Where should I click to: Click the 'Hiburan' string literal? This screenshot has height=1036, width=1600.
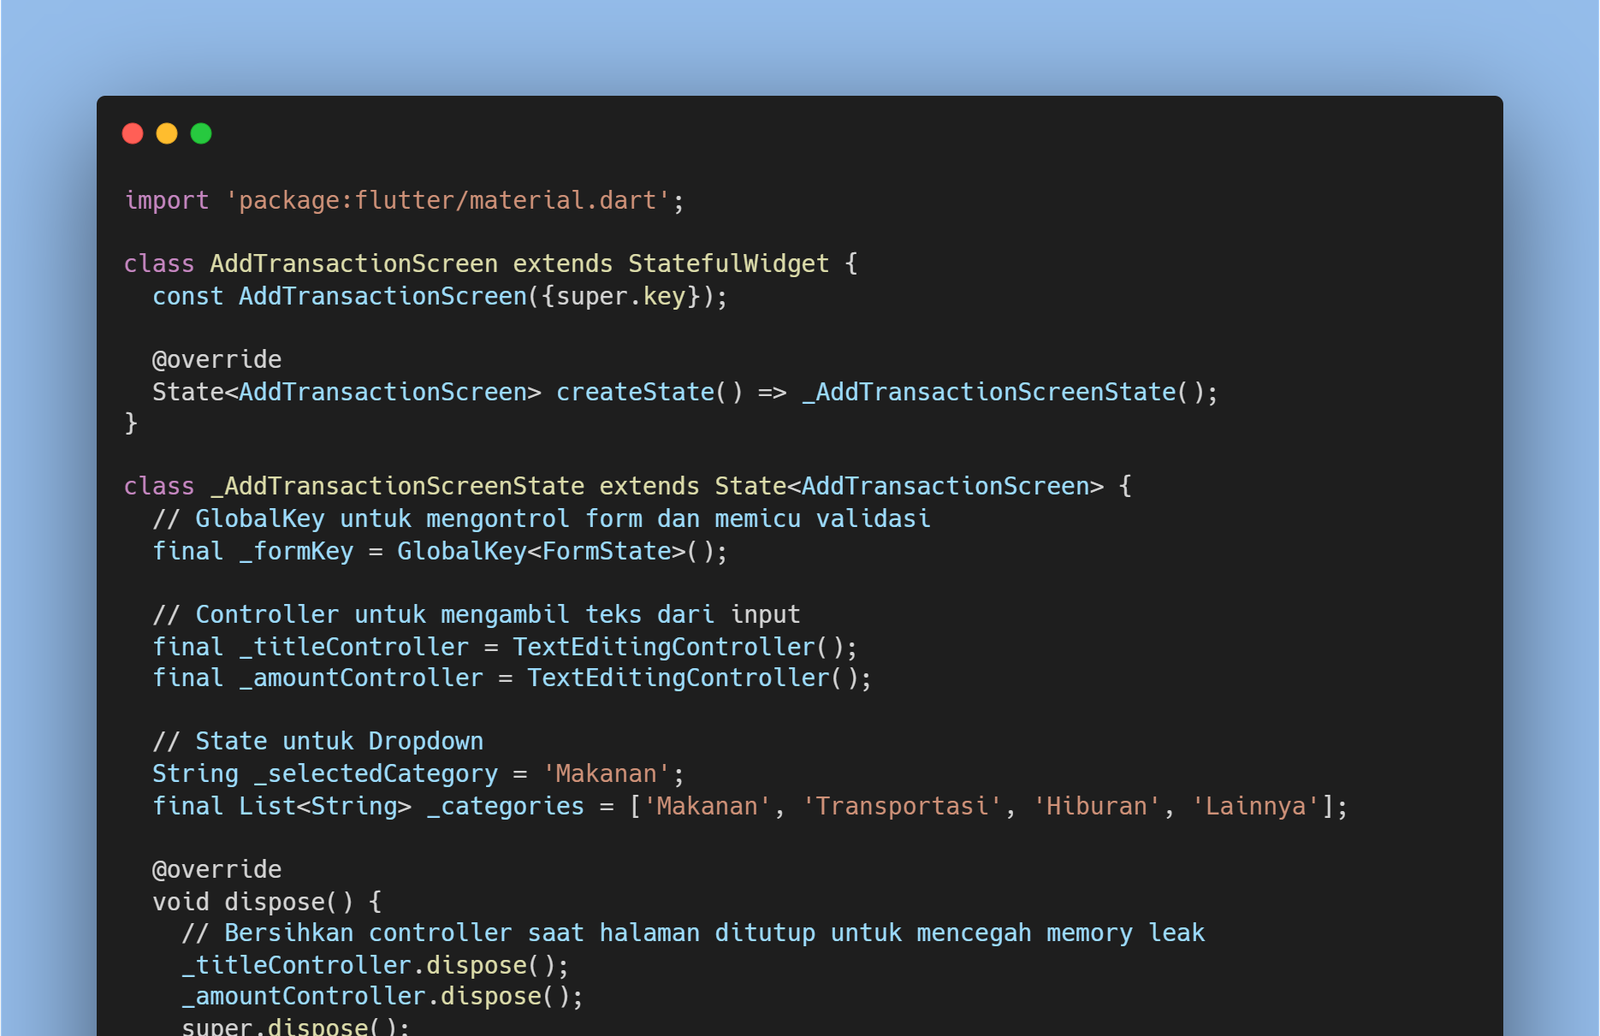[x=1097, y=806]
